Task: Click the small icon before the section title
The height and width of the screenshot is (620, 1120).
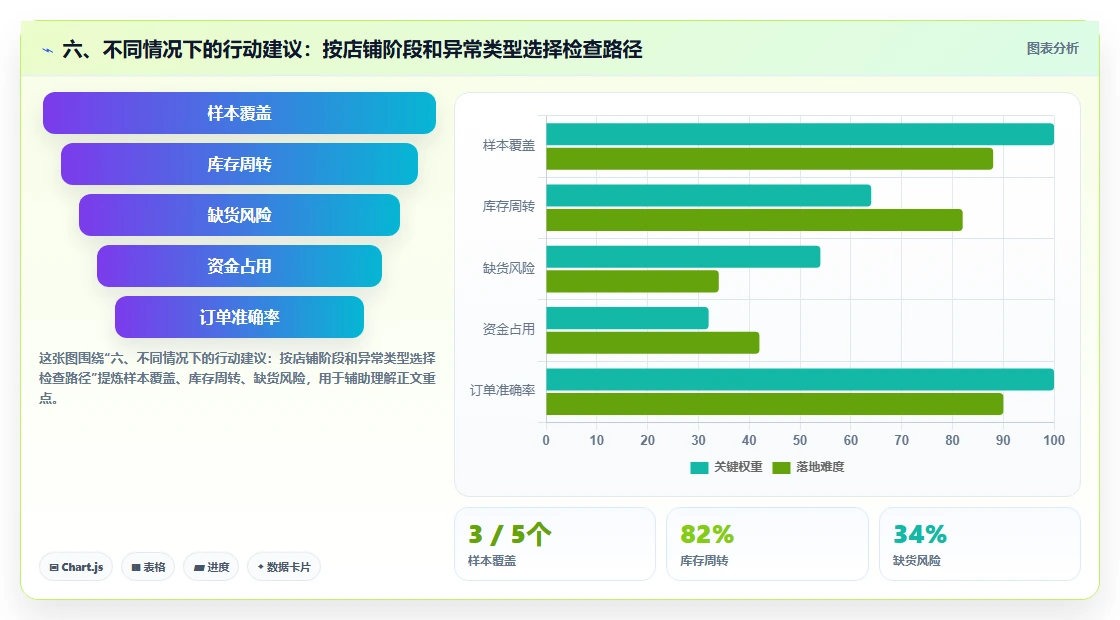Action: coord(48,50)
